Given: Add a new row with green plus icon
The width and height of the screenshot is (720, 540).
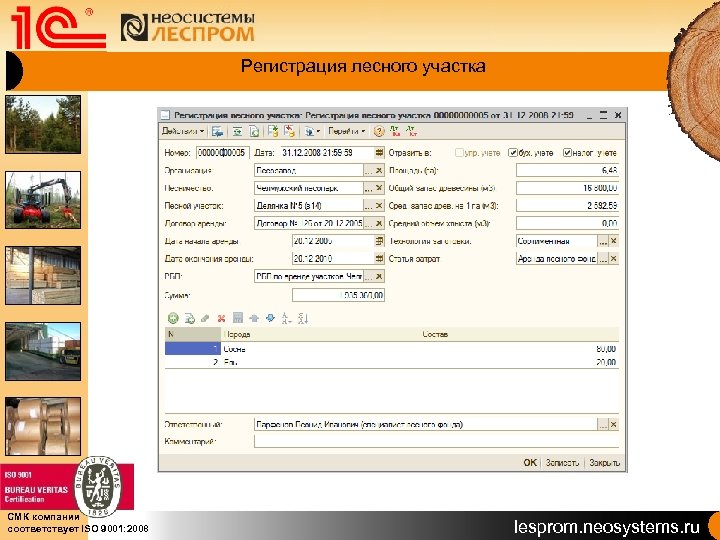Looking at the screenshot, I should click(x=173, y=318).
